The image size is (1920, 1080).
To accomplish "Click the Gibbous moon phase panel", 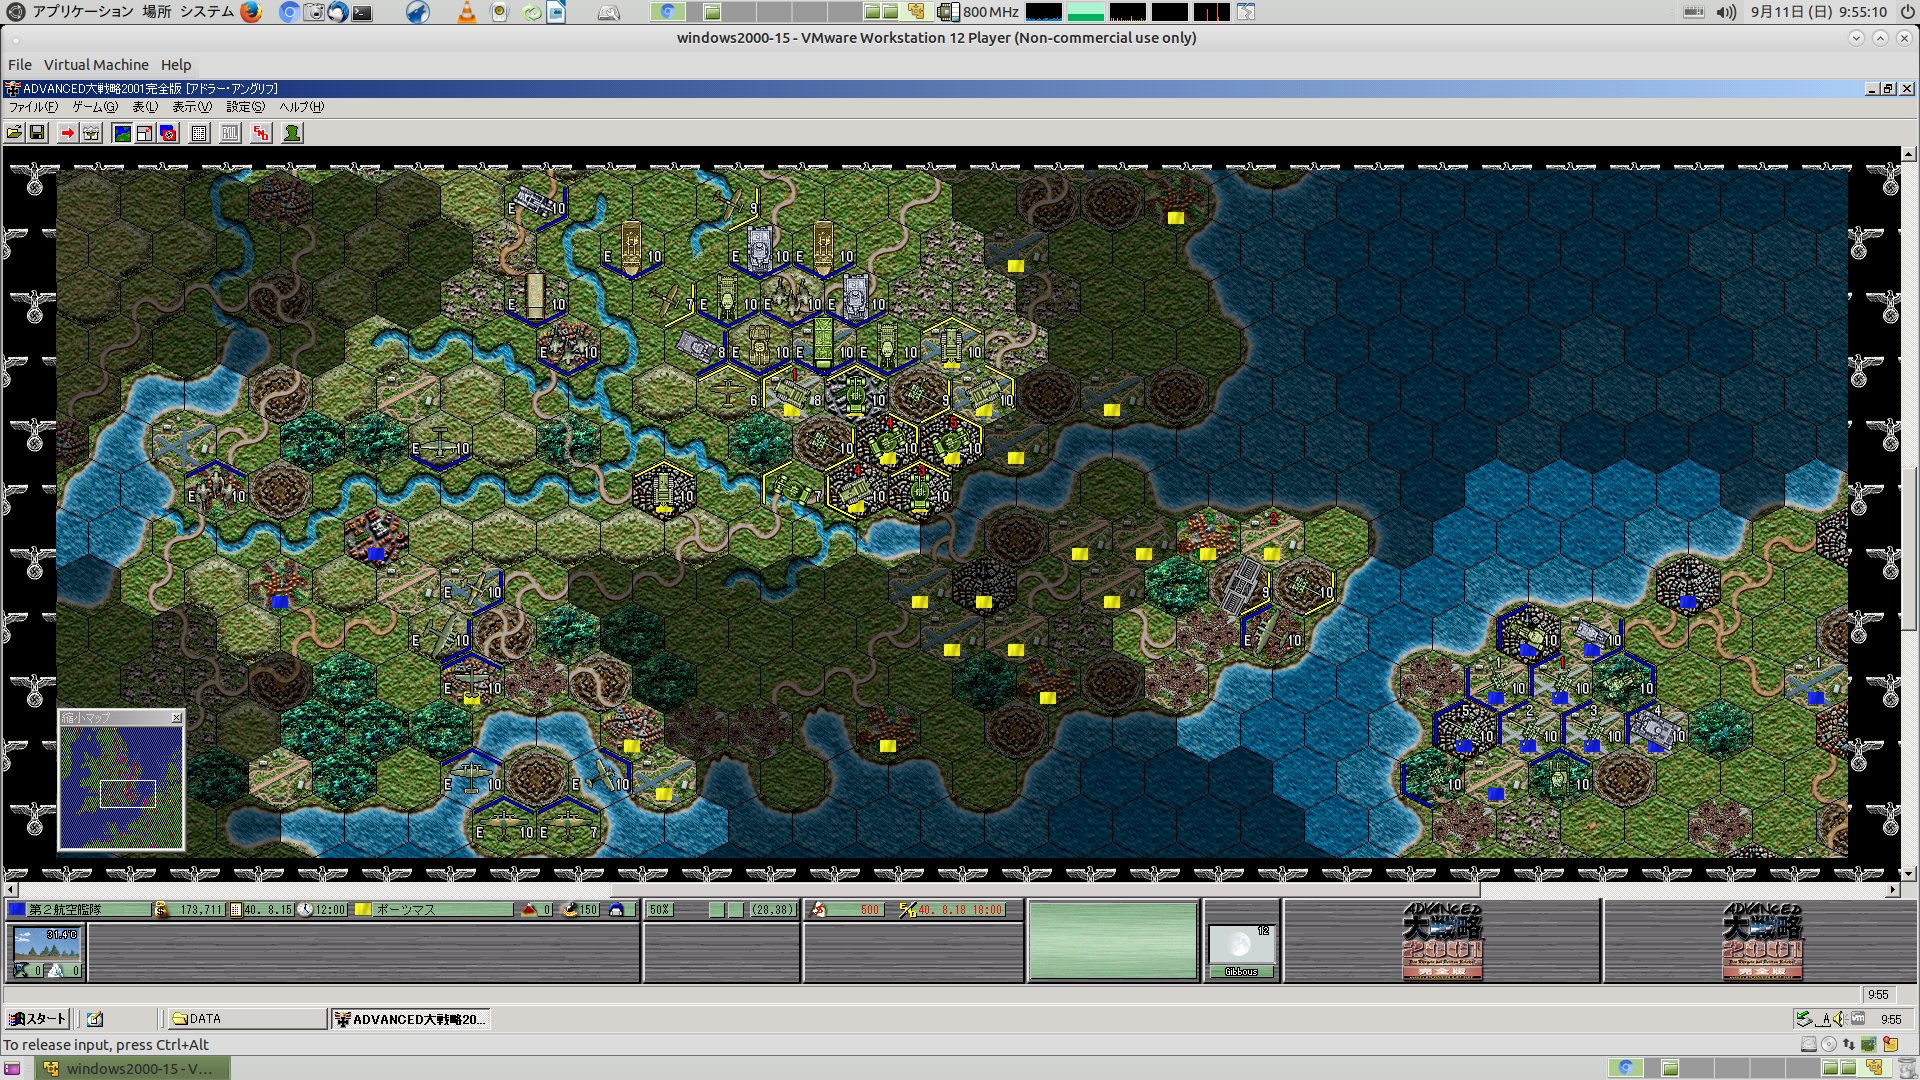I will 1241,951.
